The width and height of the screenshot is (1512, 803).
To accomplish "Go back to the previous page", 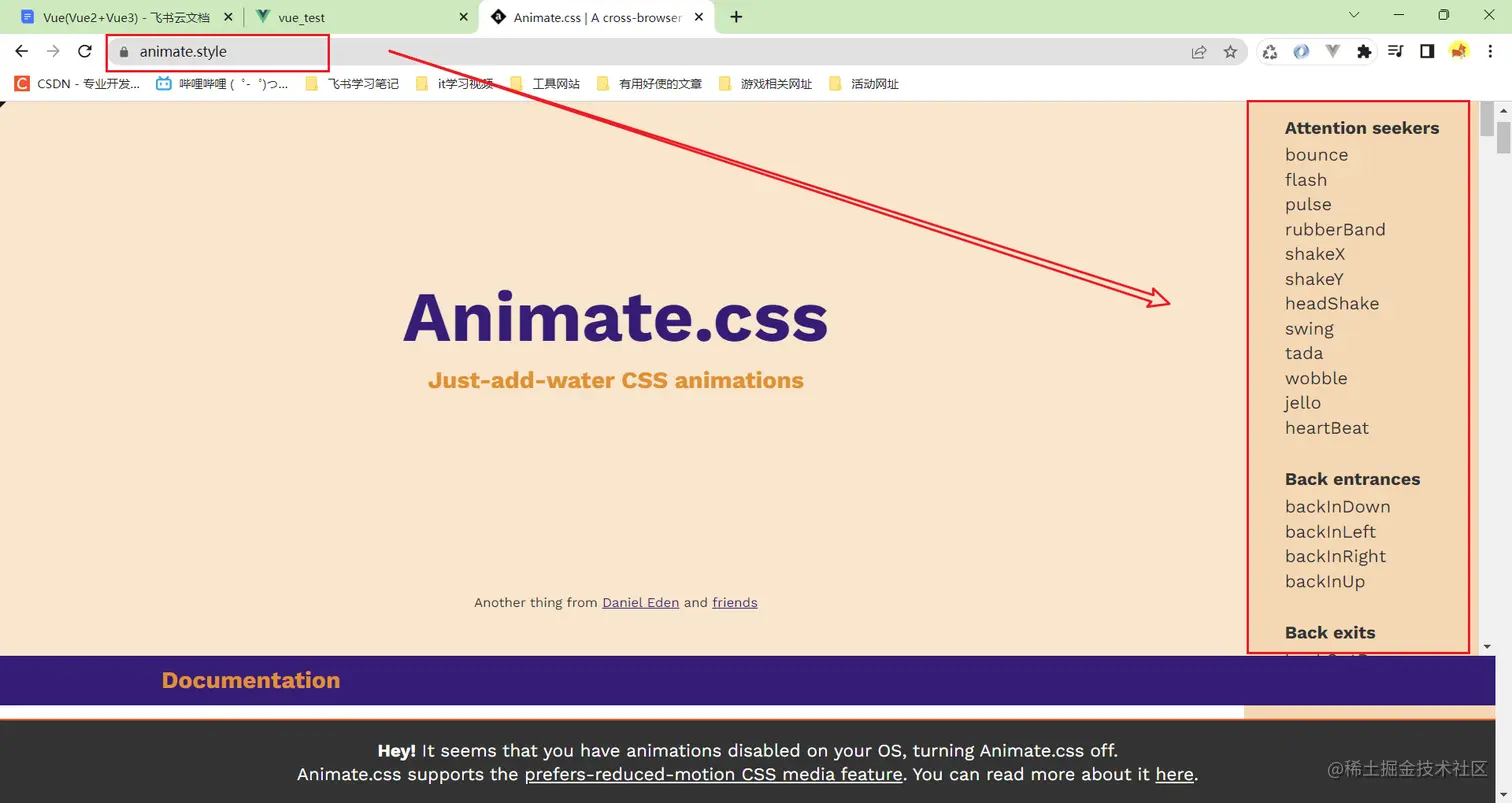I will click(x=21, y=51).
